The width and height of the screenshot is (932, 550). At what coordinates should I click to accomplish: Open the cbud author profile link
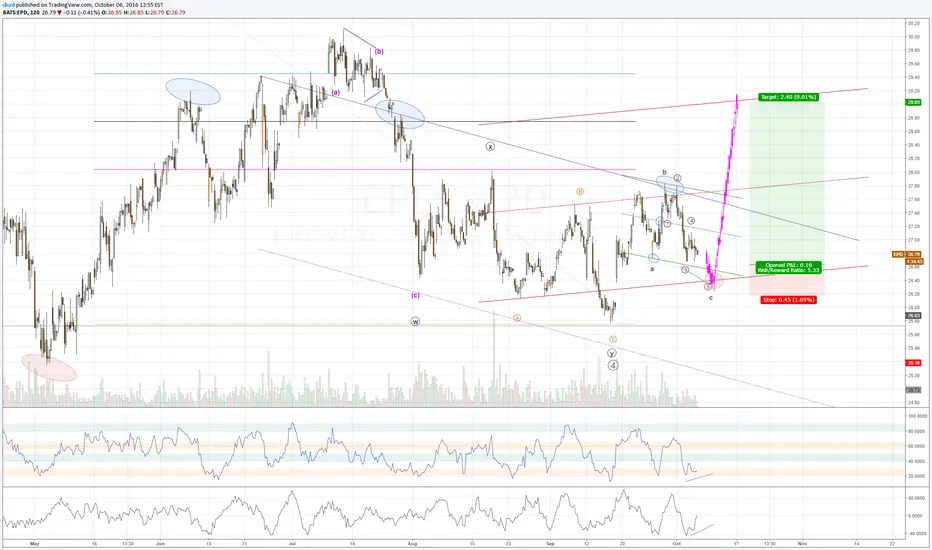click(x=8, y=5)
